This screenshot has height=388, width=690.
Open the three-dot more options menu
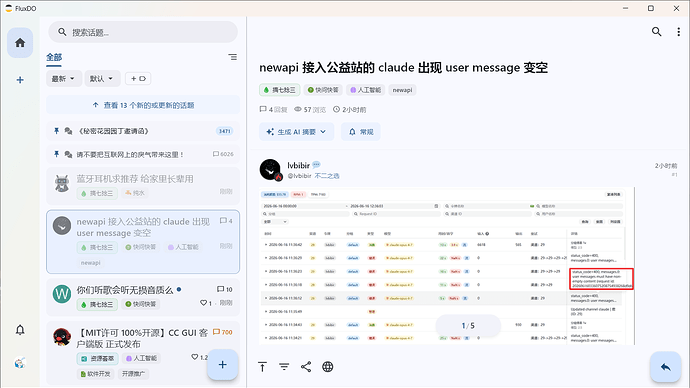click(x=678, y=32)
